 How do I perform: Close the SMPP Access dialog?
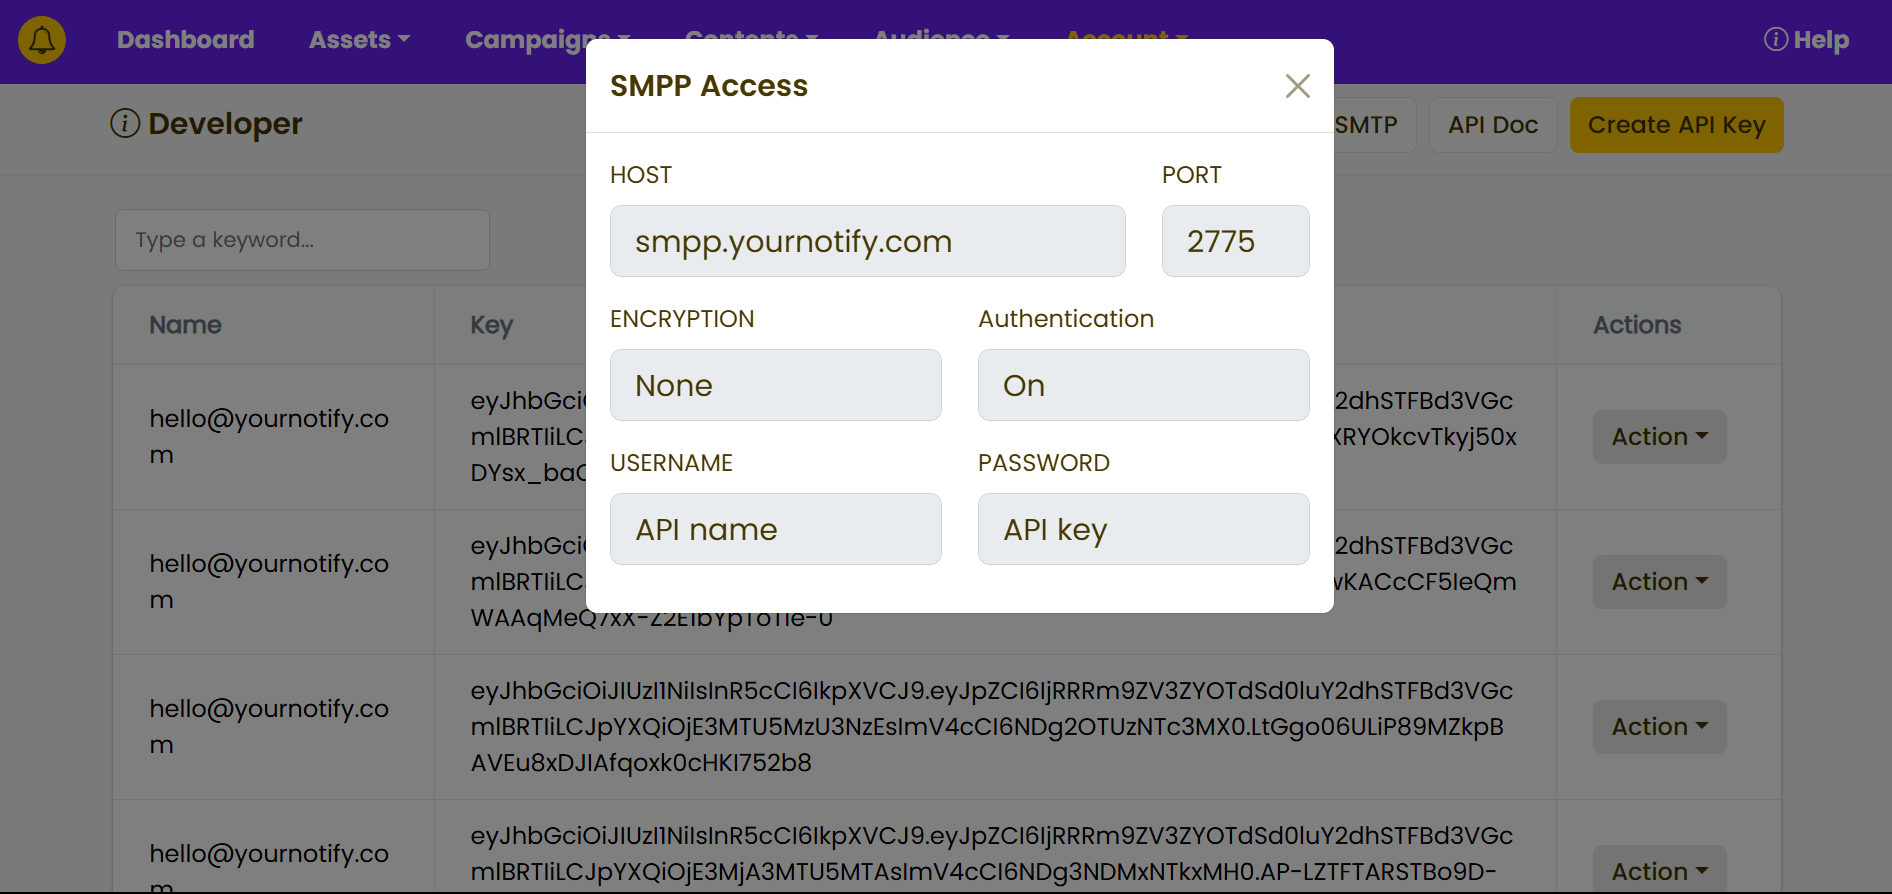pos(1297,86)
